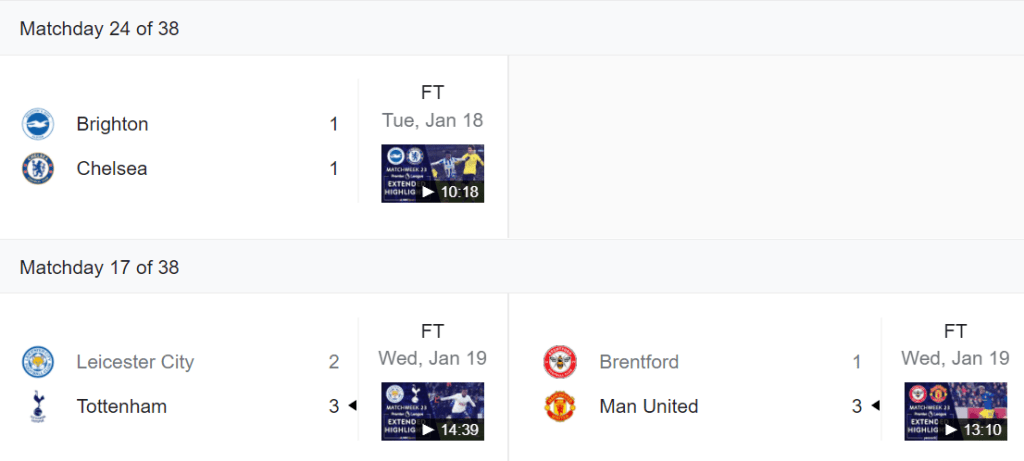Click the Brighton club crest

coord(38,124)
